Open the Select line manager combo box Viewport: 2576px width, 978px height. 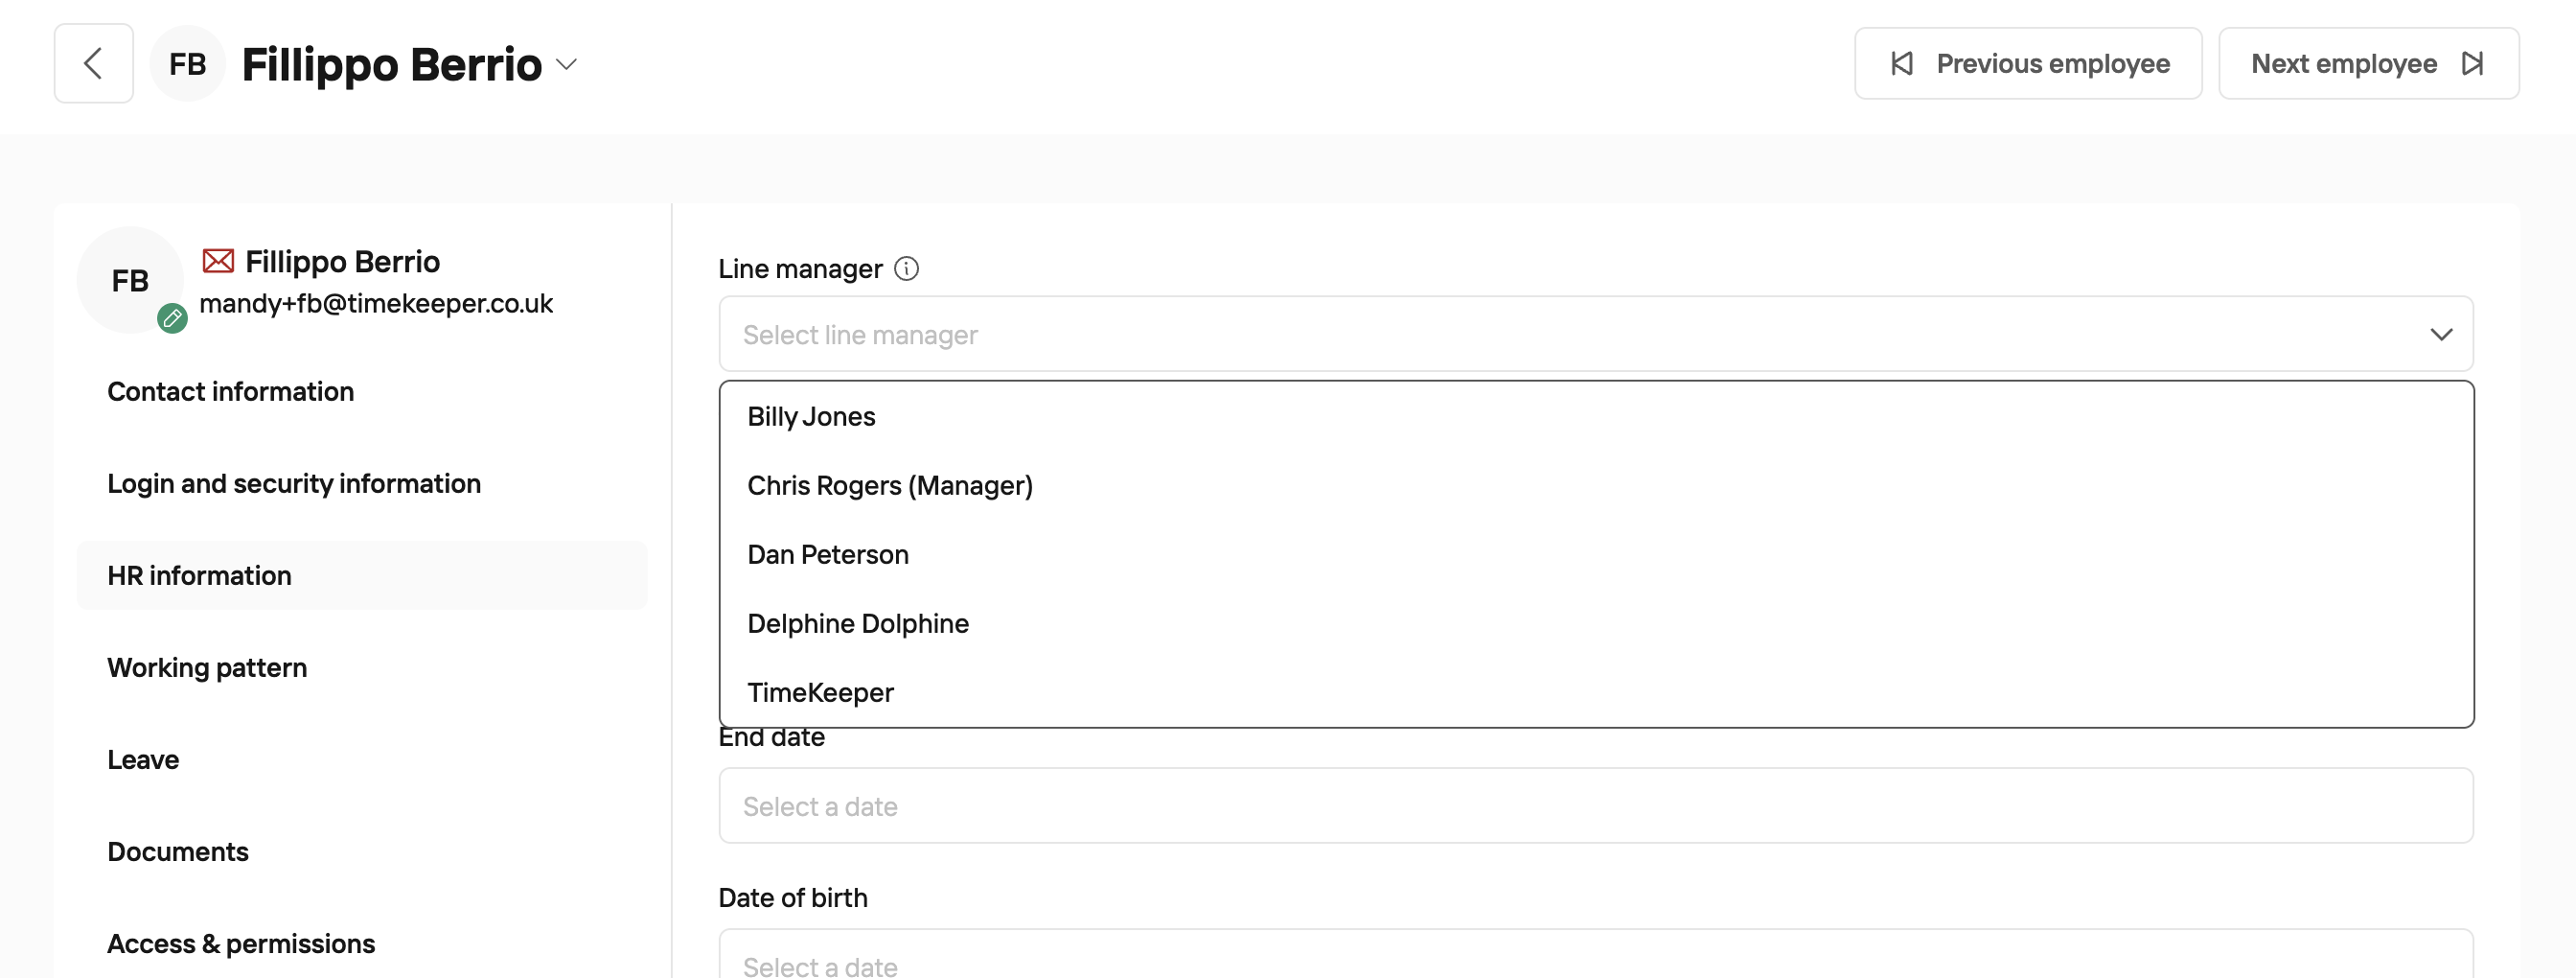[1595, 333]
